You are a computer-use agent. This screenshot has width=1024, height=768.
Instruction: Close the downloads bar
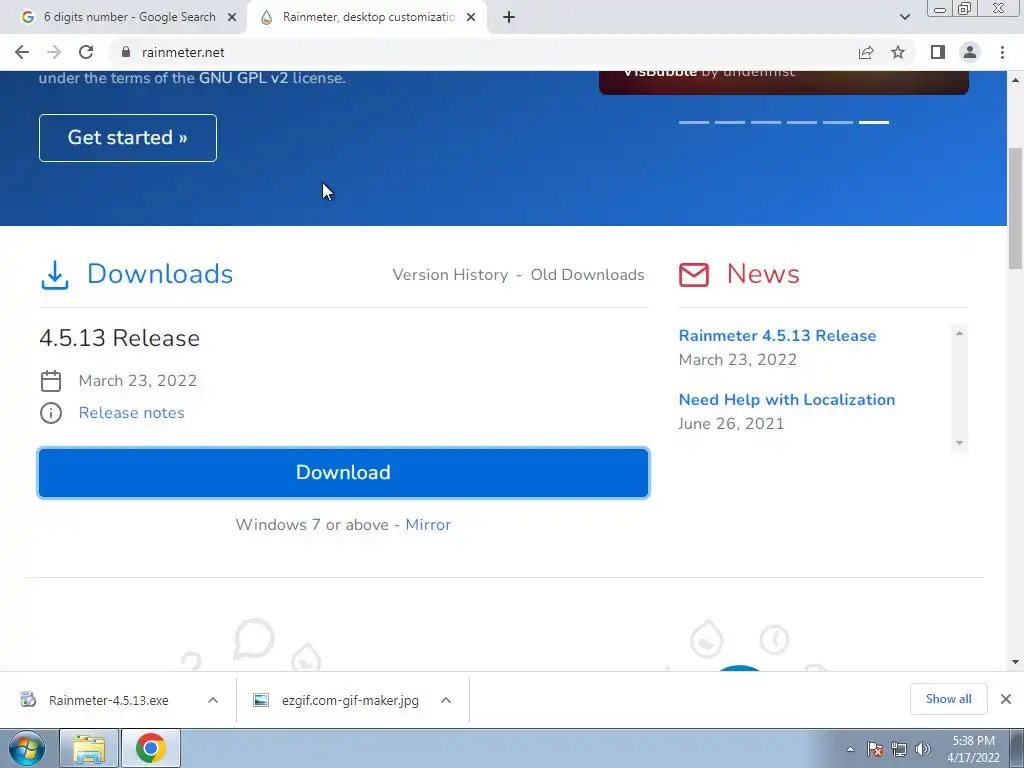click(x=1006, y=699)
